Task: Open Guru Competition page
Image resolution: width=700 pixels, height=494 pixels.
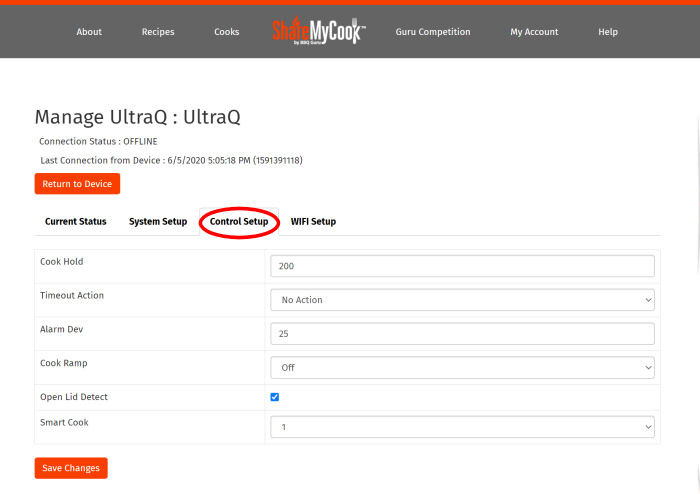Action: (x=433, y=32)
